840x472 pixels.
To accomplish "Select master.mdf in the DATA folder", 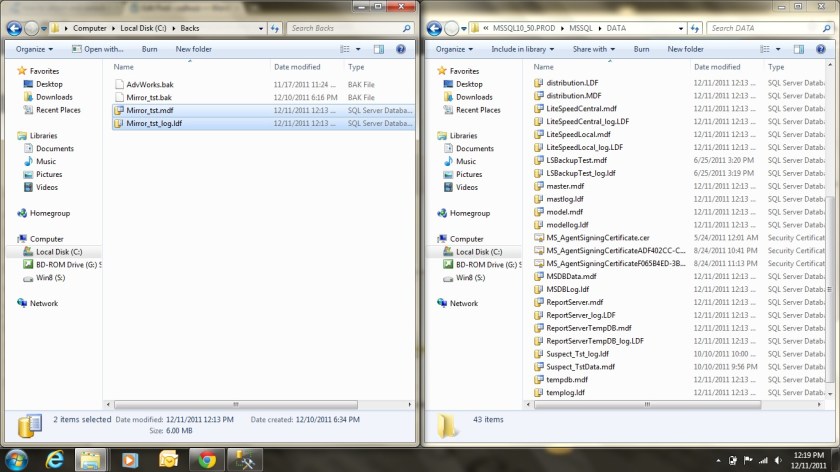I will (565, 186).
